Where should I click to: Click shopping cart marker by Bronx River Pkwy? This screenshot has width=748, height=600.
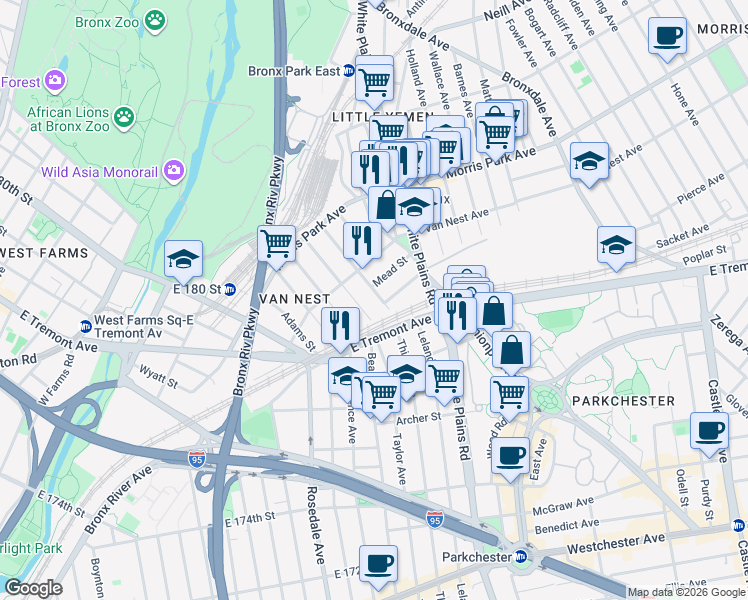tap(277, 244)
